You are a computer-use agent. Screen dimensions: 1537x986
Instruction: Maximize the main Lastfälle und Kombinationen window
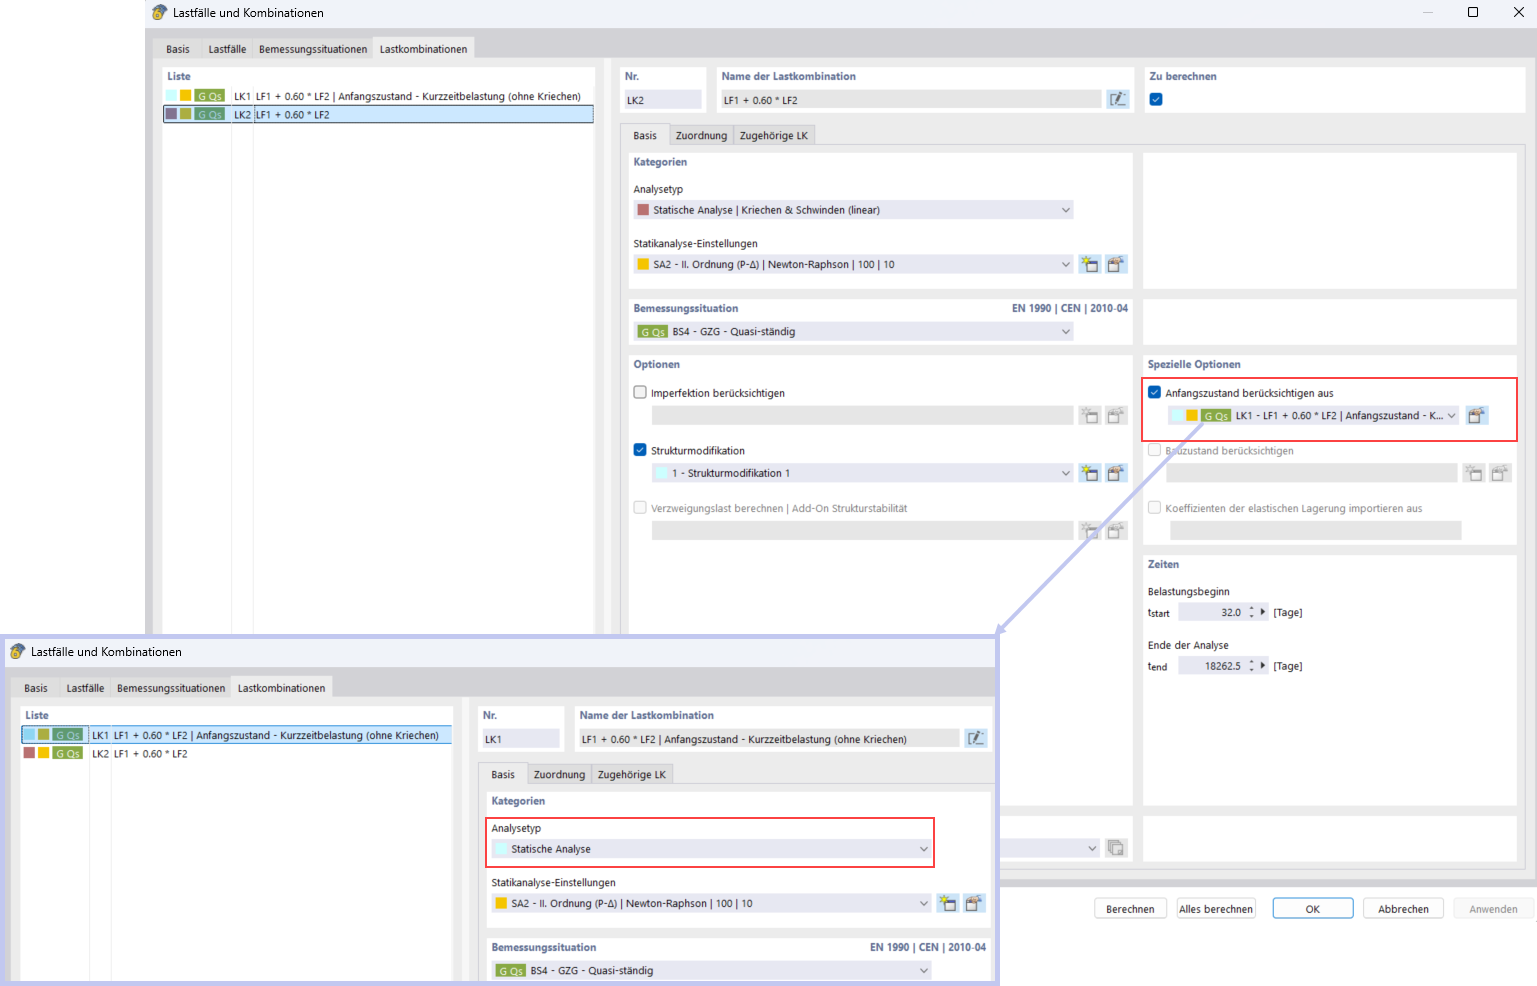pos(1473,12)
